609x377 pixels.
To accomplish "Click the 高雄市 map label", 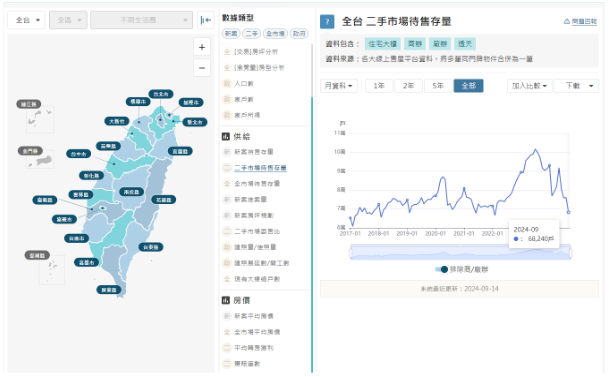I will (x=87, y=262).
